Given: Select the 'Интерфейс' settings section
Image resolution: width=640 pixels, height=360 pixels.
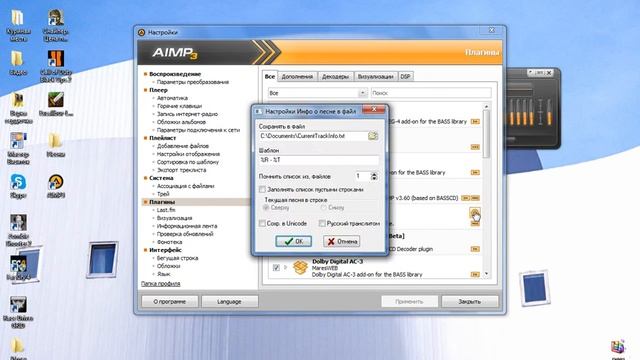Looking at the screenshot, I should (165, 250).
